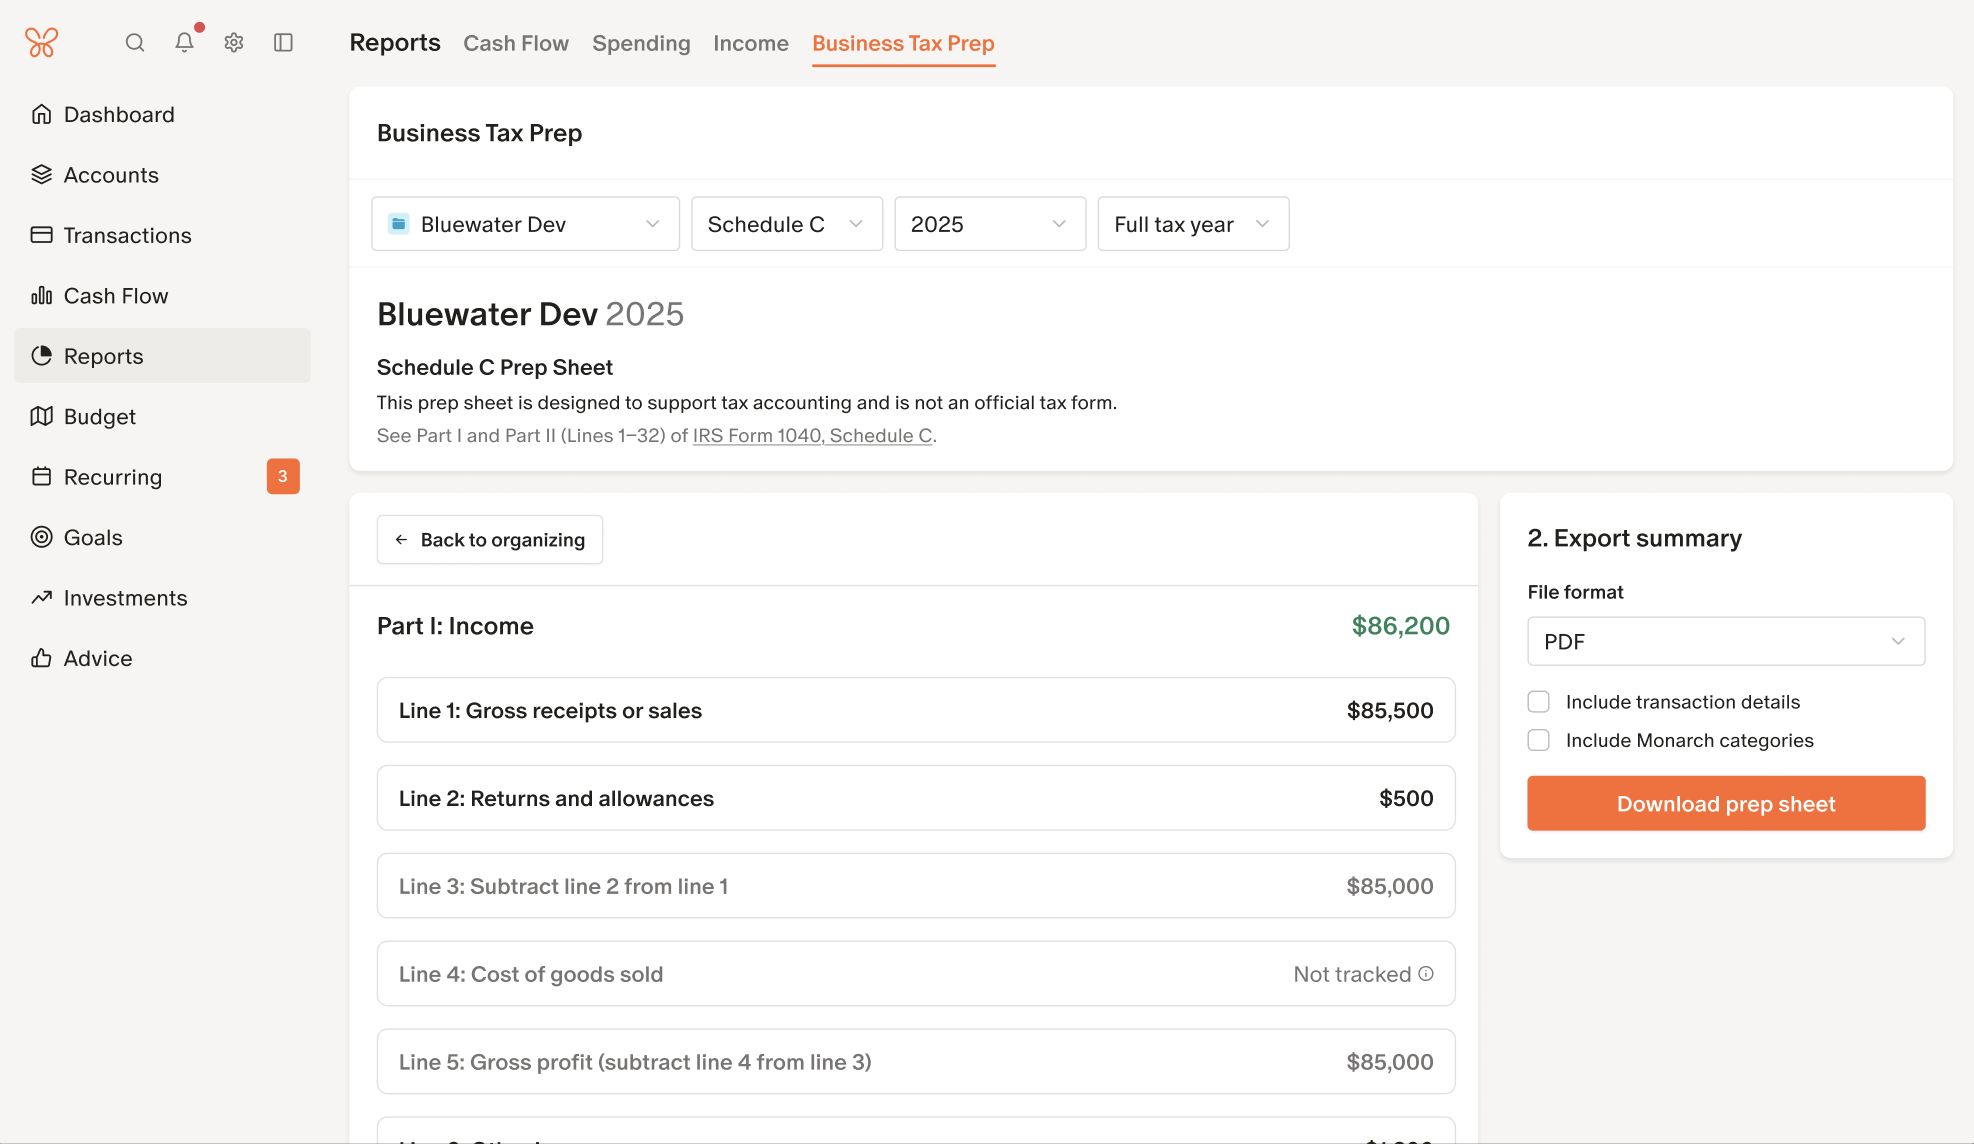Screen dimensions: 1974x1144
Task: Open notifications bell icon
Action: tap(184, 42)
